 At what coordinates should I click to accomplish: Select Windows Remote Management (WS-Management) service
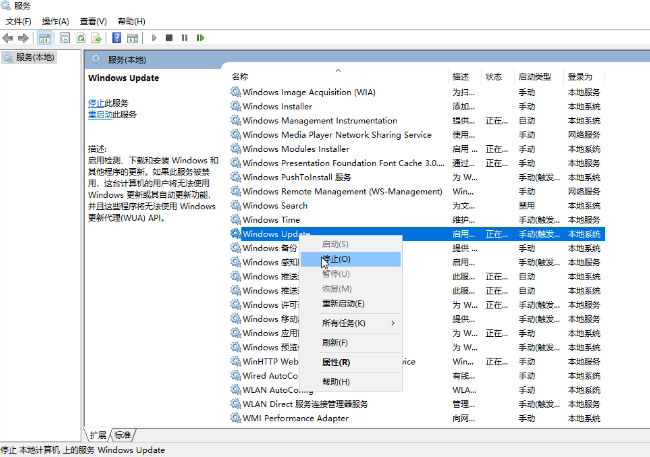(x=417, y=191)
